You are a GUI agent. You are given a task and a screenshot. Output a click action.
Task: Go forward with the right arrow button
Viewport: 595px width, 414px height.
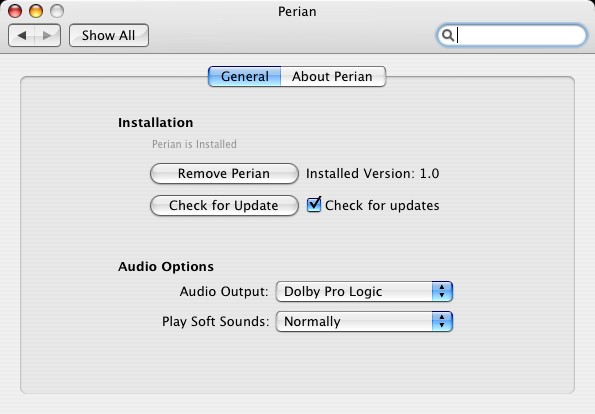47,36
